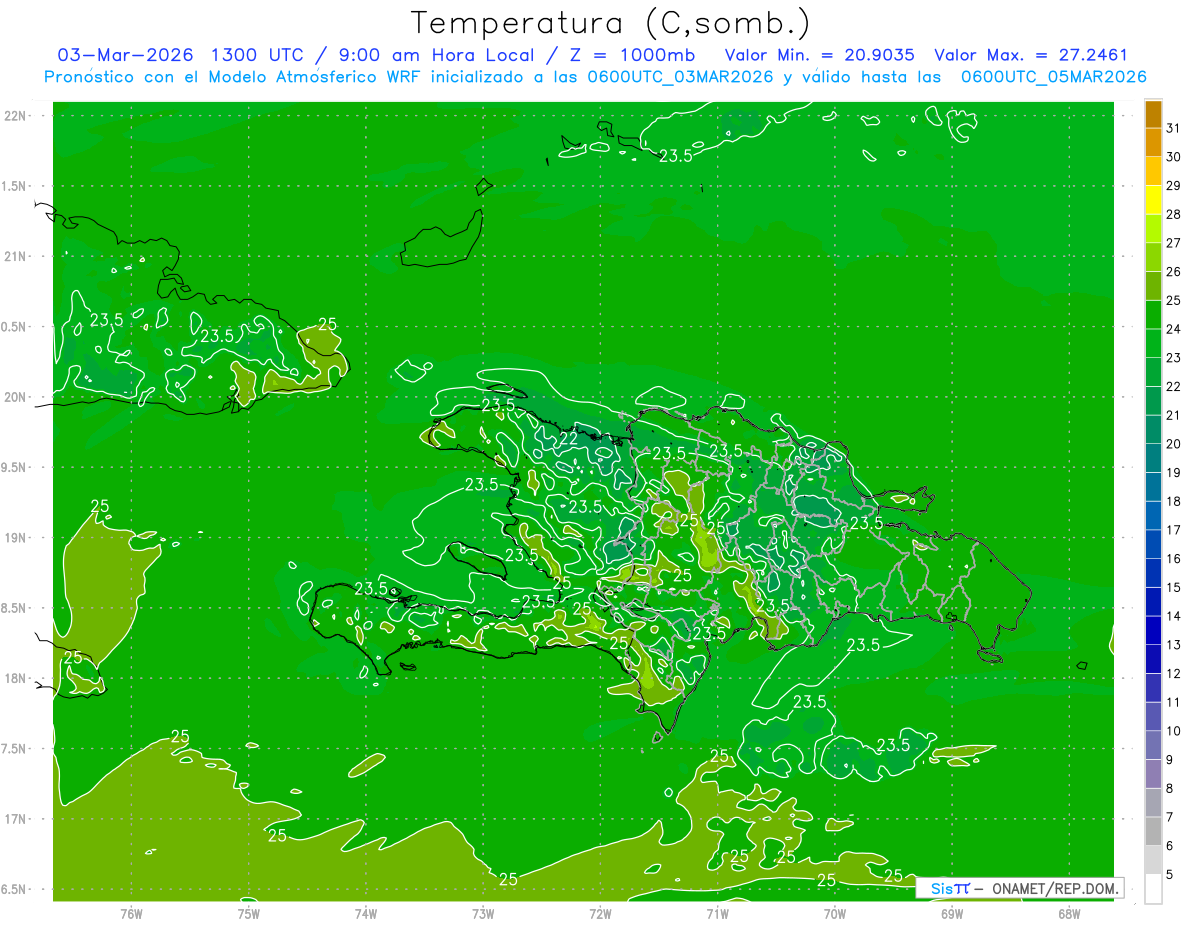Click the 03-Mar-2026 date text
This screenshot has height=927, width=1200.
(124, 55)
